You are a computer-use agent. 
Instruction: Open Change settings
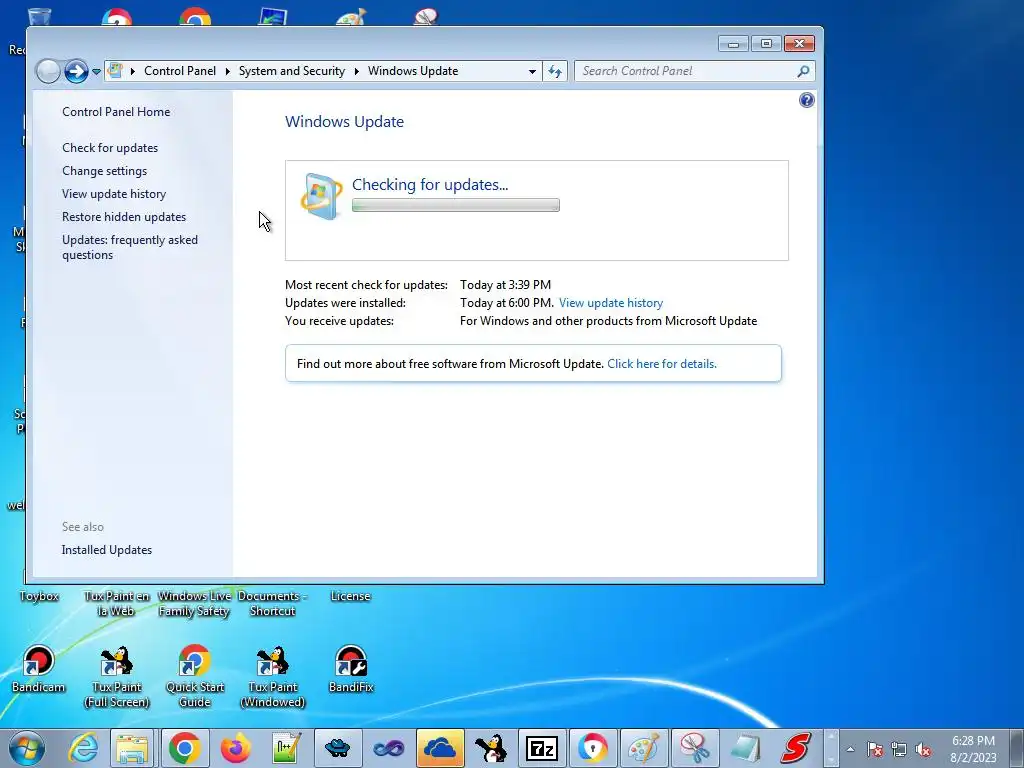pyautogui.click(x=104, y=171)
